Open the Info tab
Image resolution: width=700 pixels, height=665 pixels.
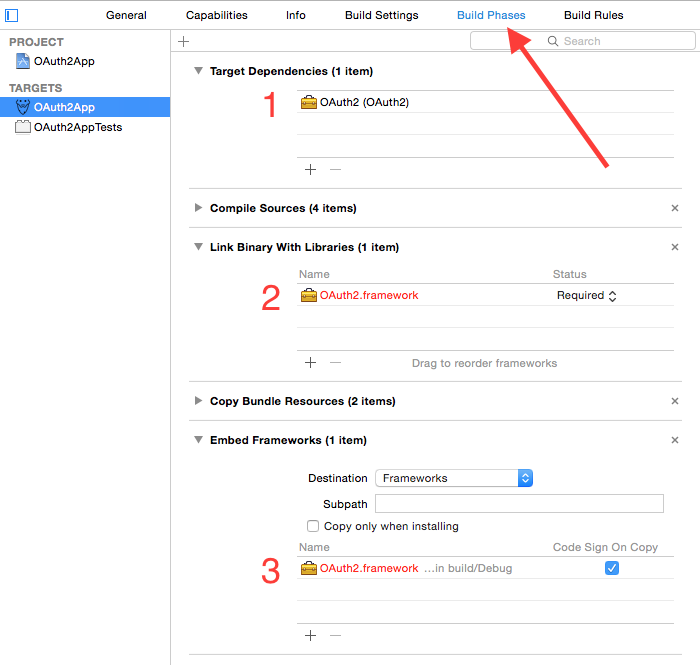point(296,15)
